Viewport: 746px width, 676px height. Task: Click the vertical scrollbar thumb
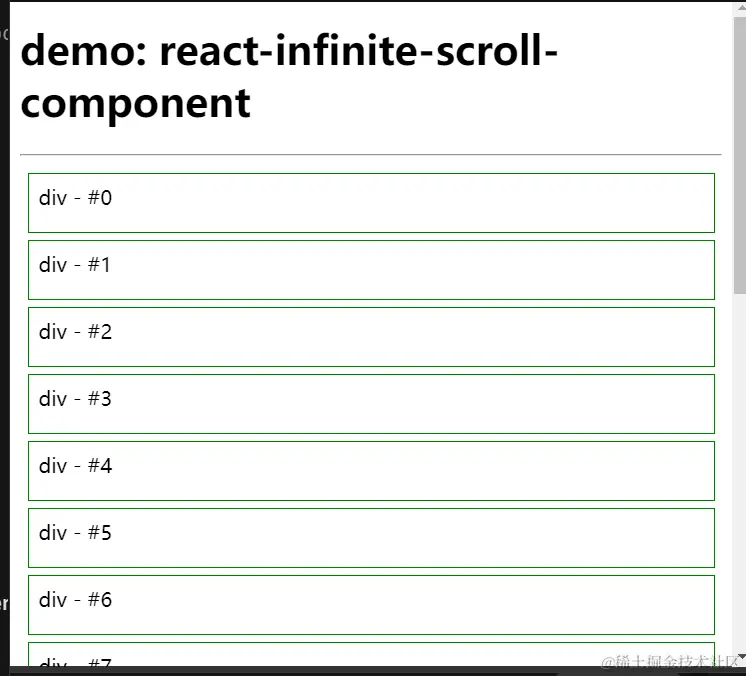(740, 155)
